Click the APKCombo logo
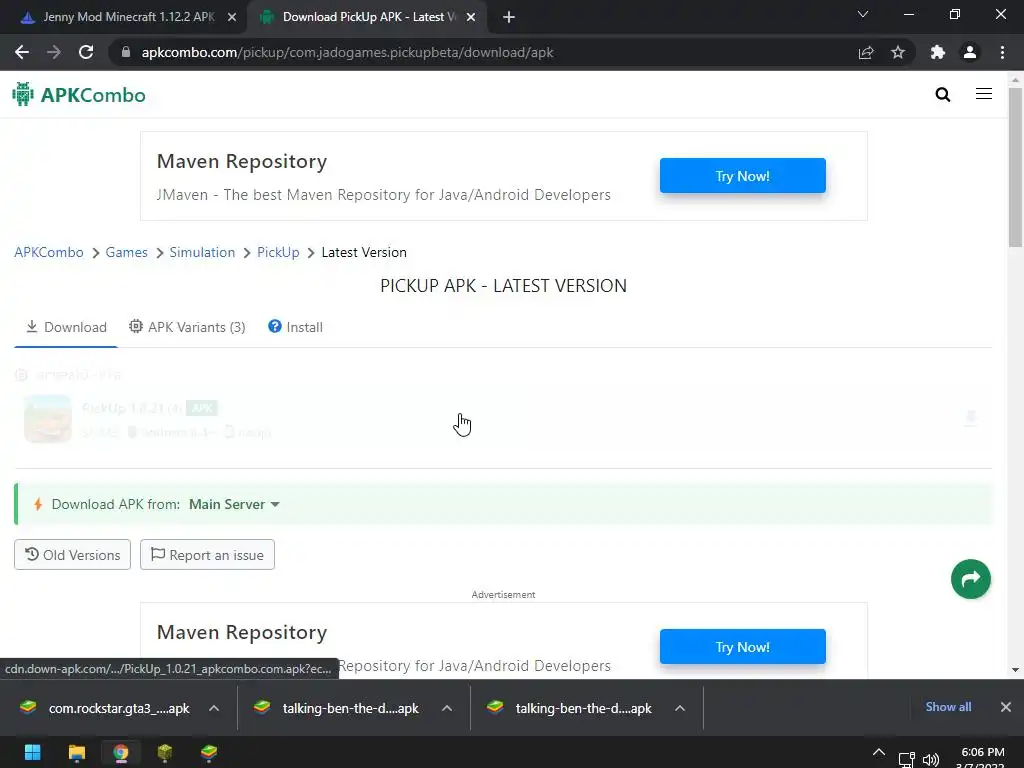The height and width of the screenshot is (768, 1024). pyautogui.click(x=79, y=95)
